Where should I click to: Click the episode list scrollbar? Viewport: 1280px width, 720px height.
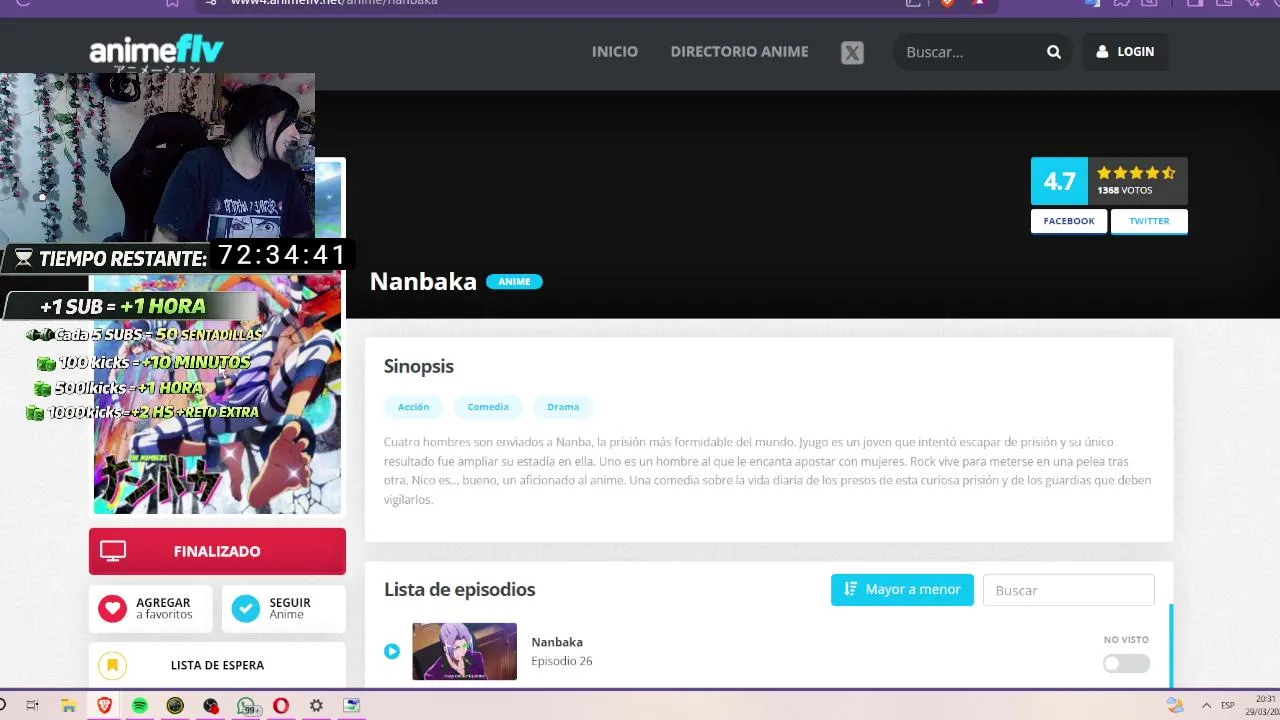pos(1170,646)
